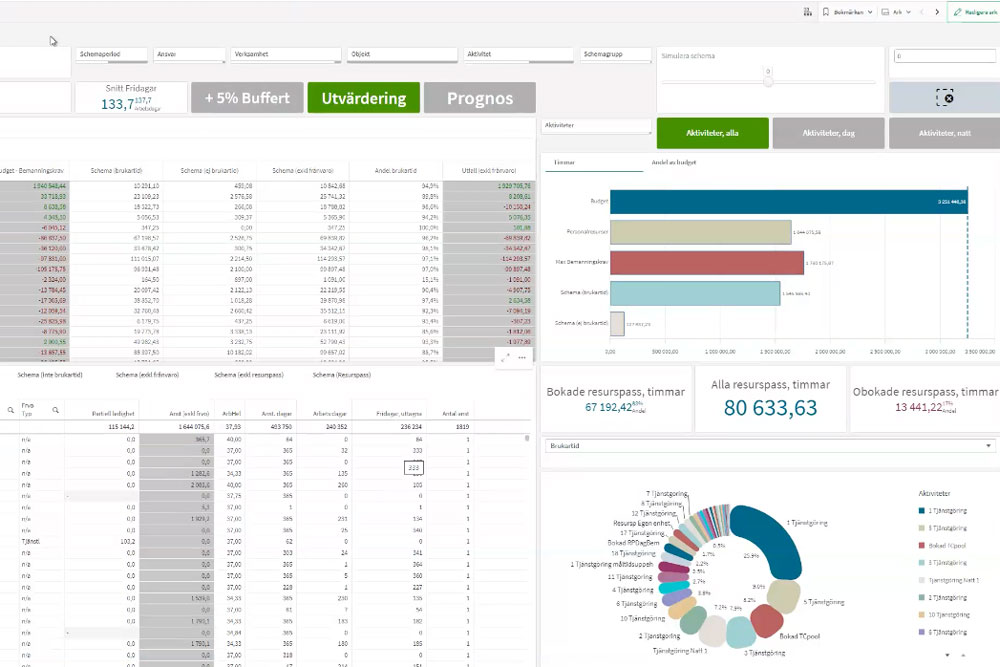Select Aktiviteter, natt button
Image resolution: width=1000 pixels, height=667 pixels.
pos(945,133)
